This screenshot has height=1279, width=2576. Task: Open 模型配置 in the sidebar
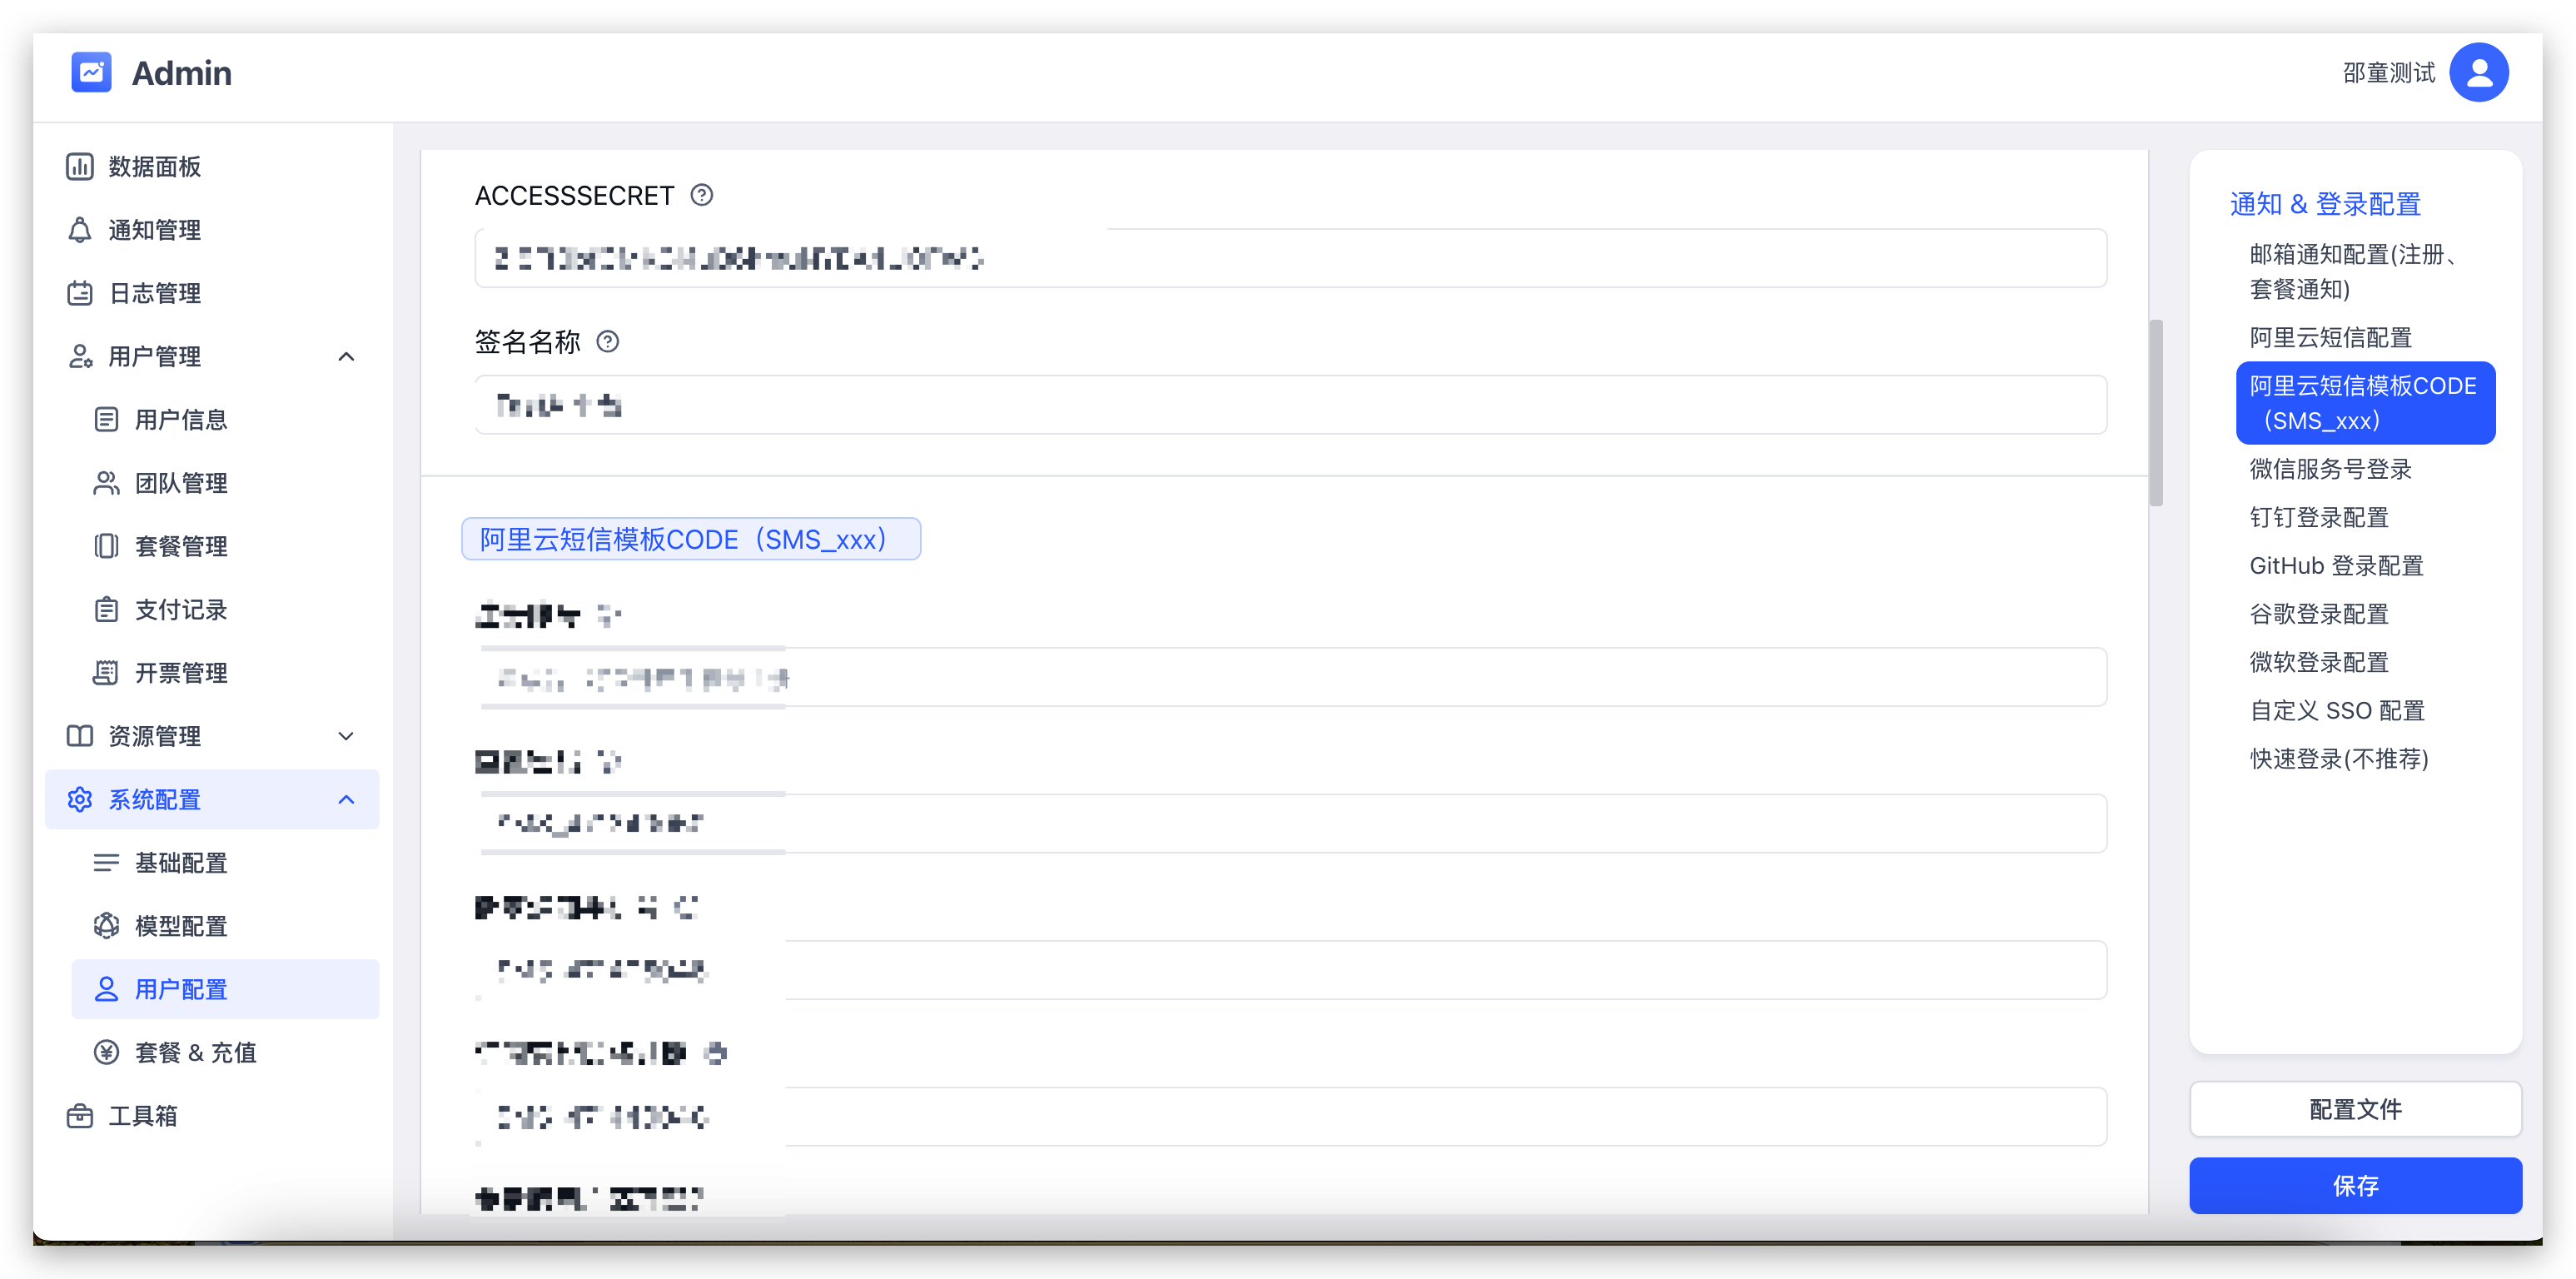click(x=181, y=926)
